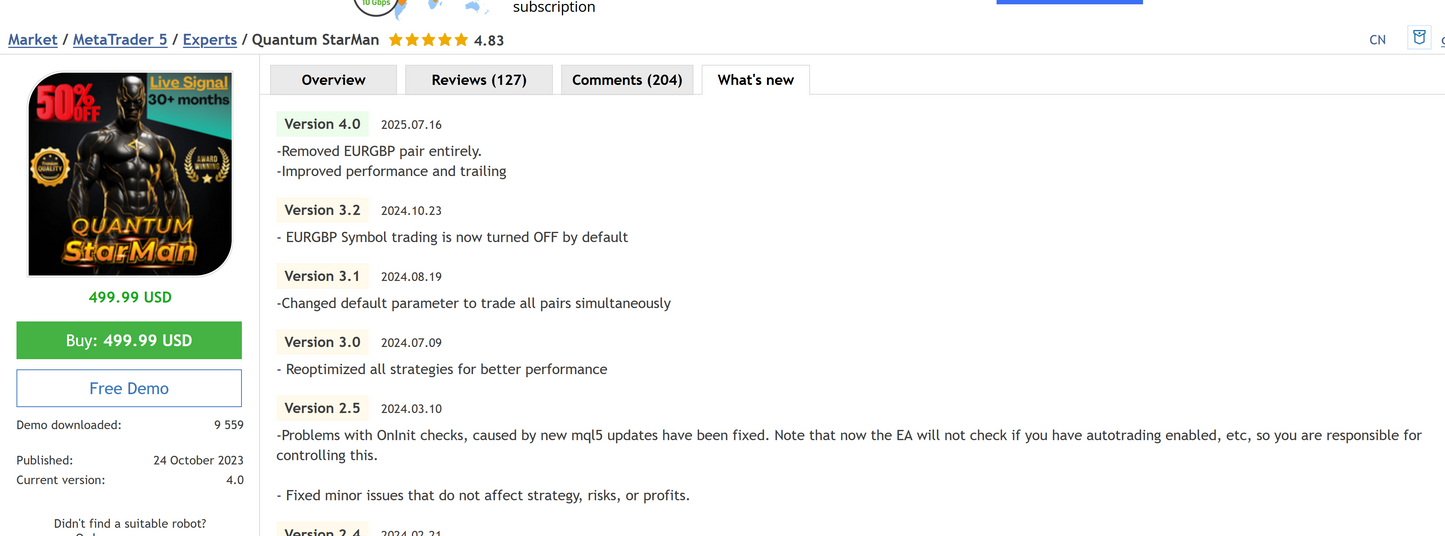1445x536 pixels.
Task: Open the Experts breadcrumb link
Action: 210,40
